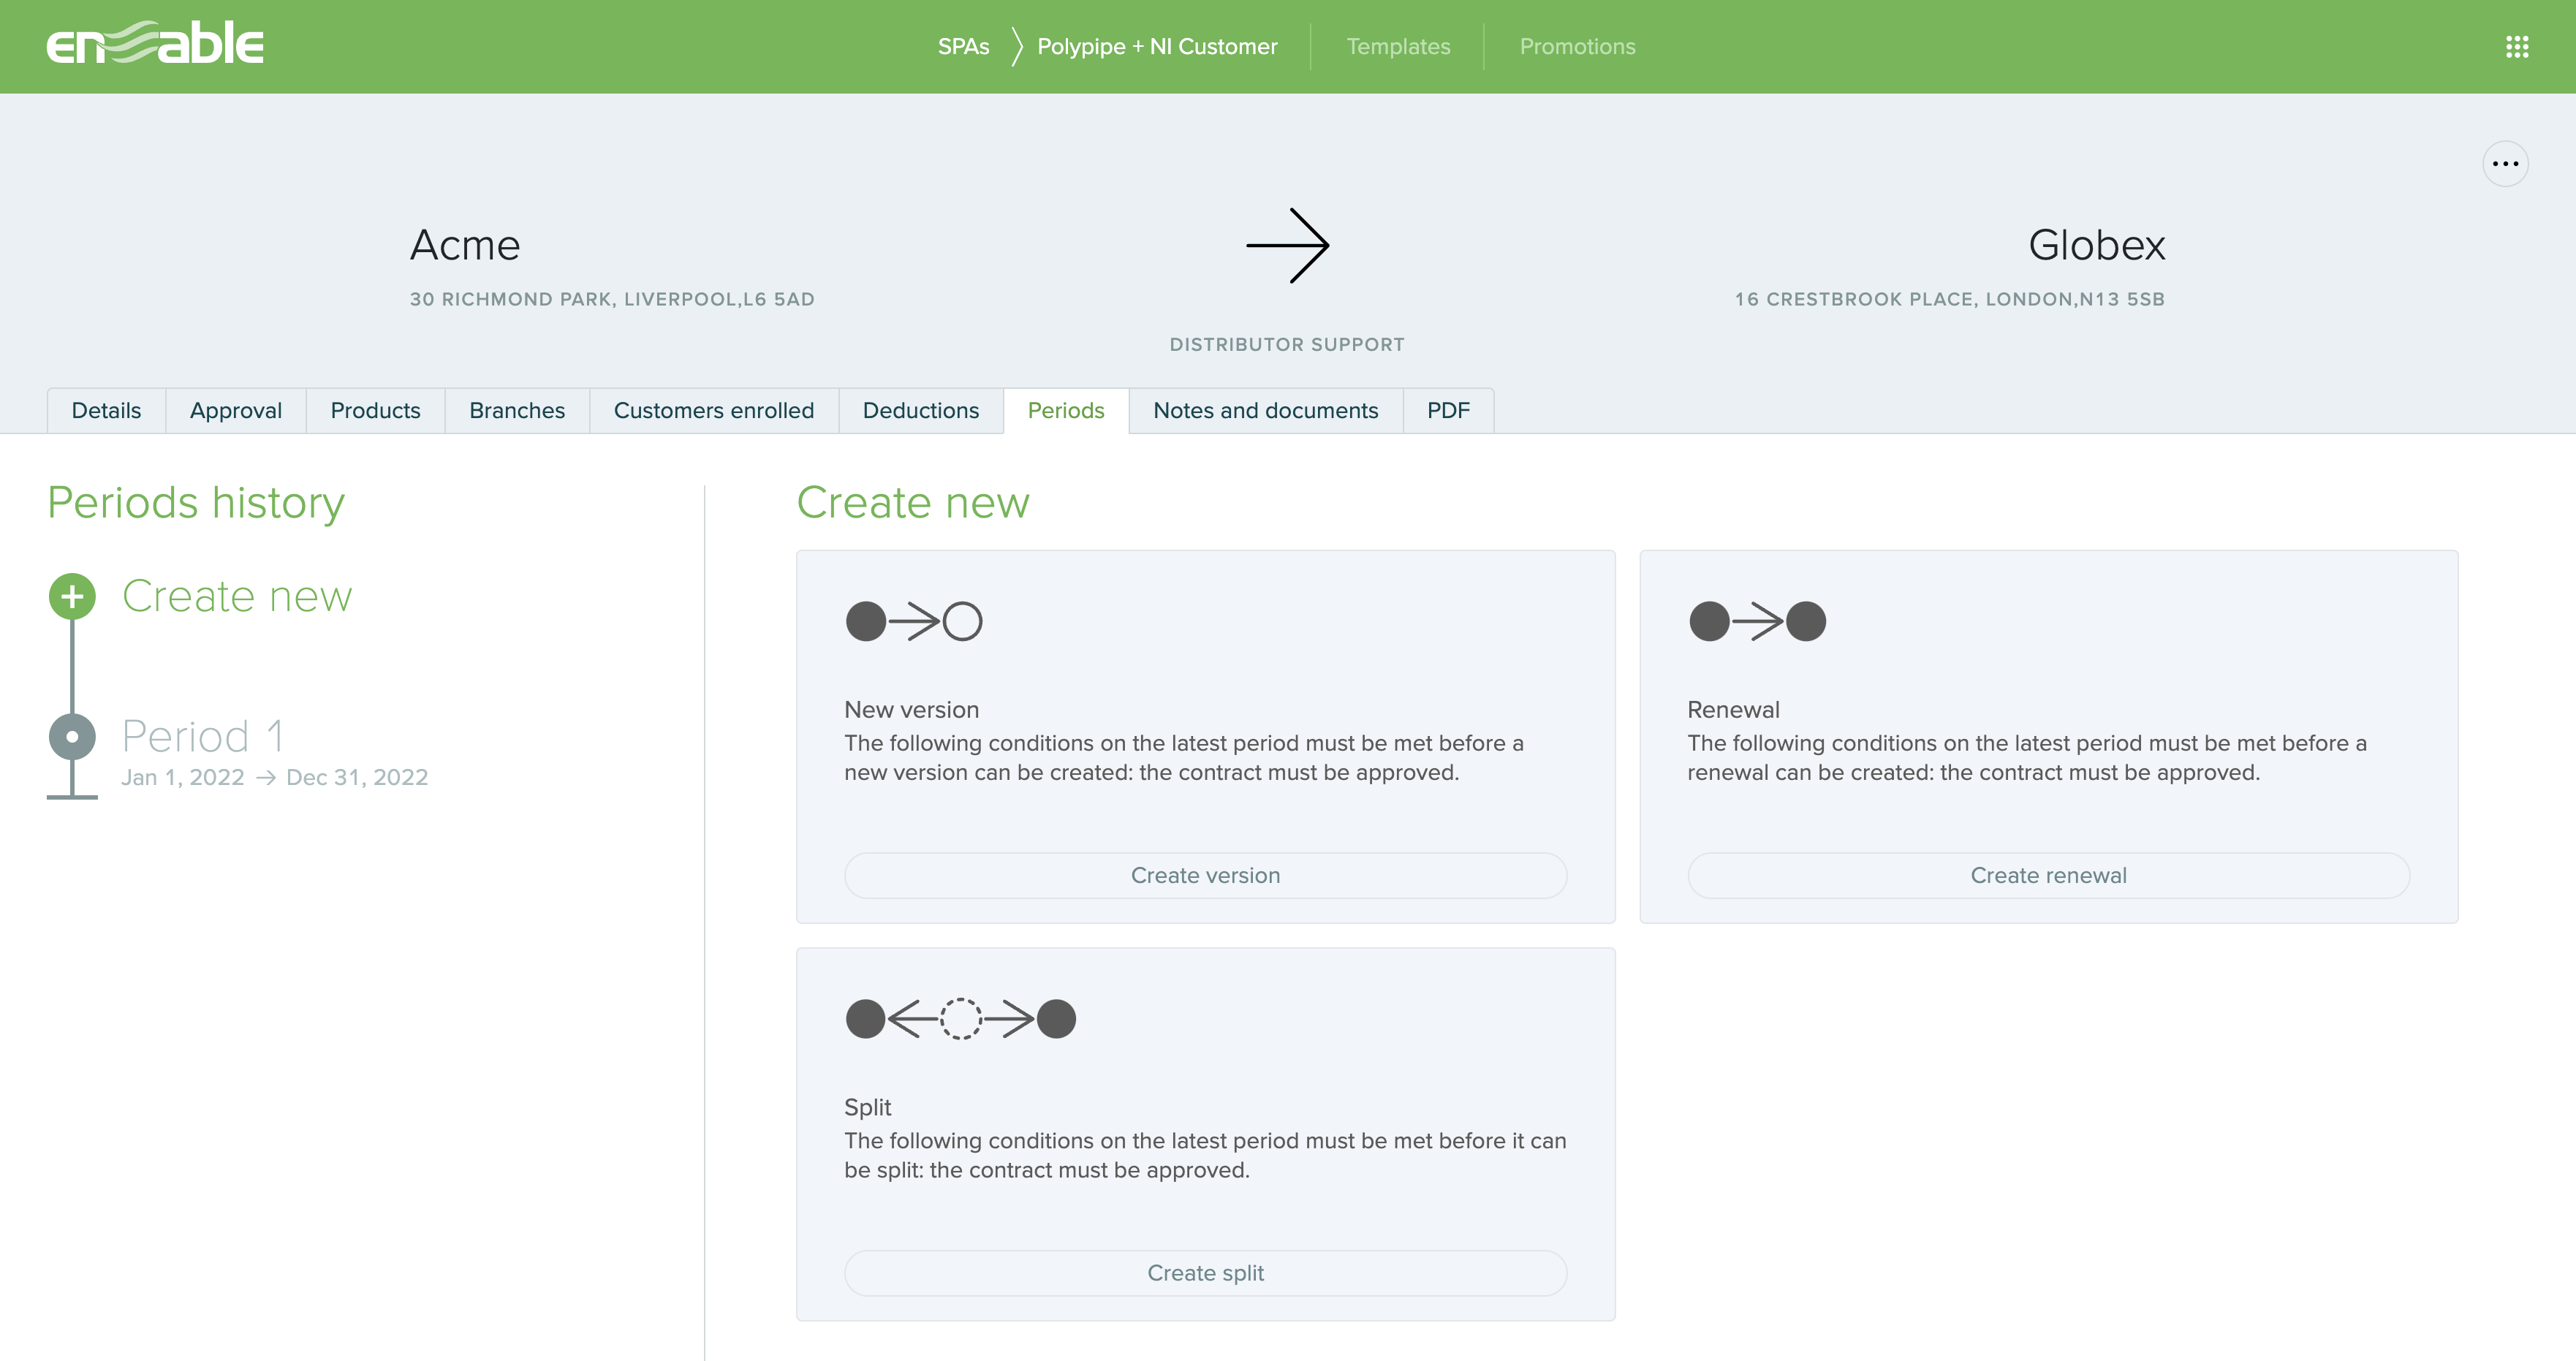
Task: Click the Period 1 history entry title
Action: 203,737
